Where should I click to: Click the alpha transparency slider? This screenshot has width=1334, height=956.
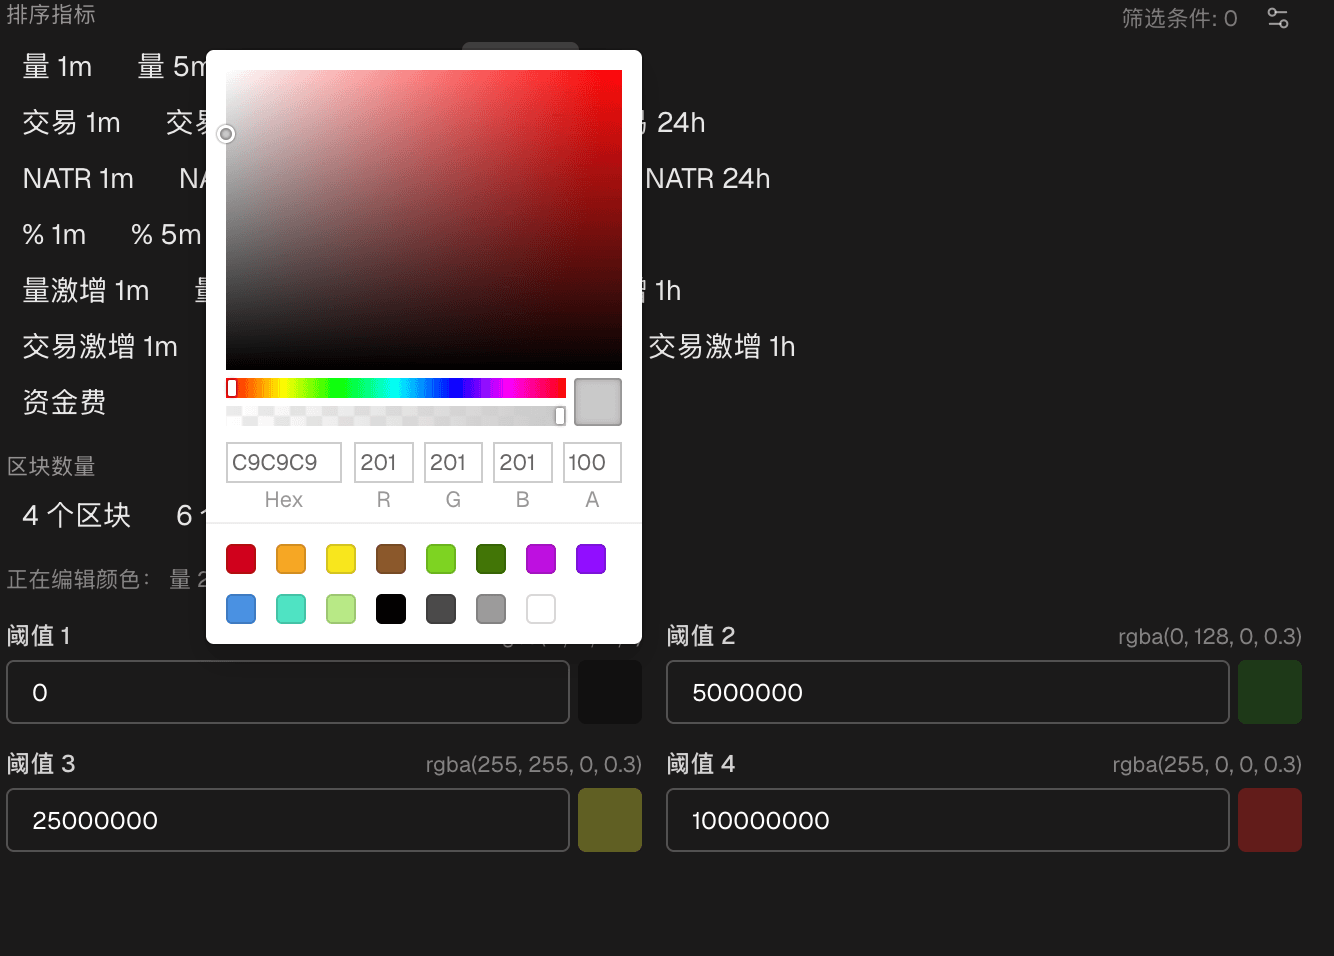click(x=396, y=416)
